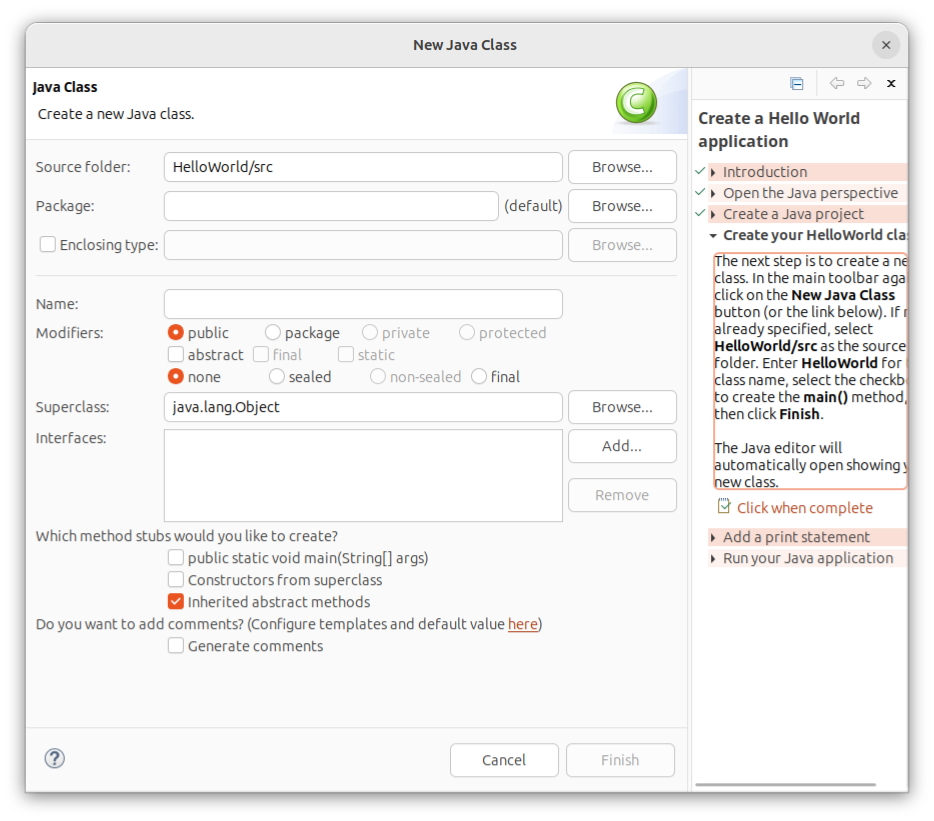This screenshot has width=934, height=821.
Task: Expand Create a Java project step
Action: pyautogui.click(x=713, y=214)
